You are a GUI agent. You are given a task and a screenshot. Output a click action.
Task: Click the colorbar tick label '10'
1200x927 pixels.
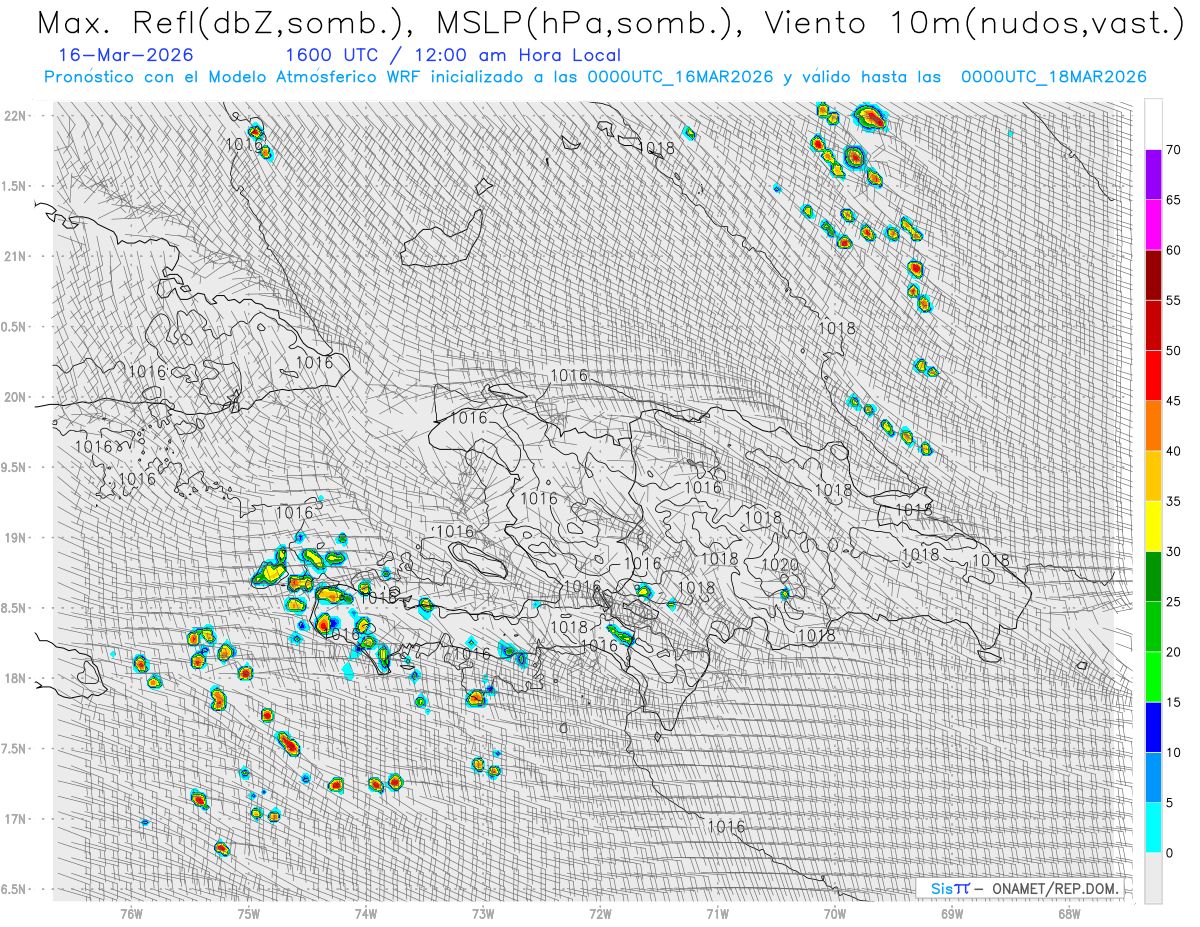[x=1173, y=752]
